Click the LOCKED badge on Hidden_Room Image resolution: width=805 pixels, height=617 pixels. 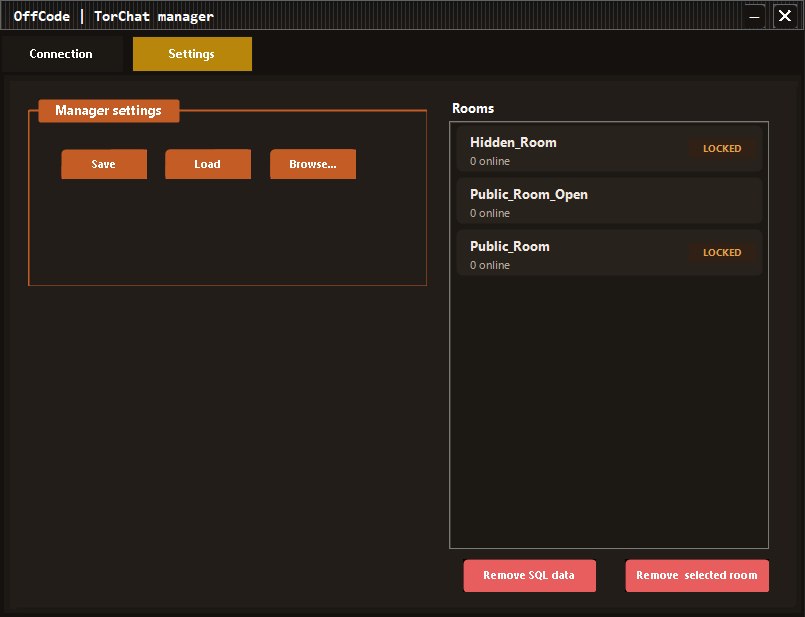click(722, 148)
